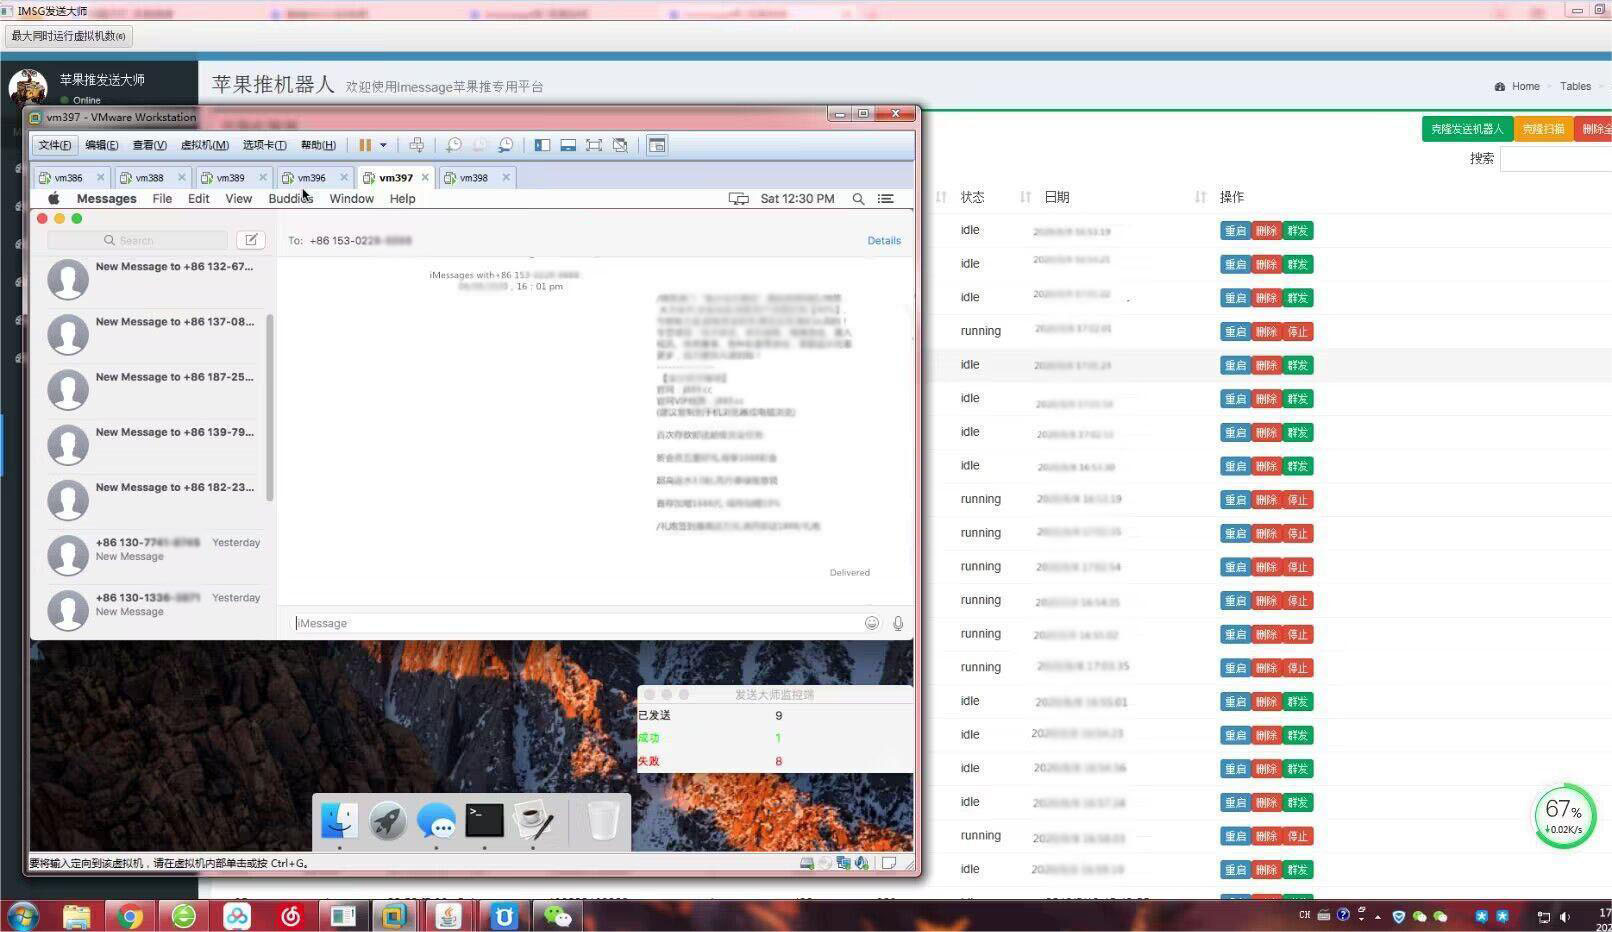Open the Messages app menu
1612x932 pixels.
click(x=107, y=199)
